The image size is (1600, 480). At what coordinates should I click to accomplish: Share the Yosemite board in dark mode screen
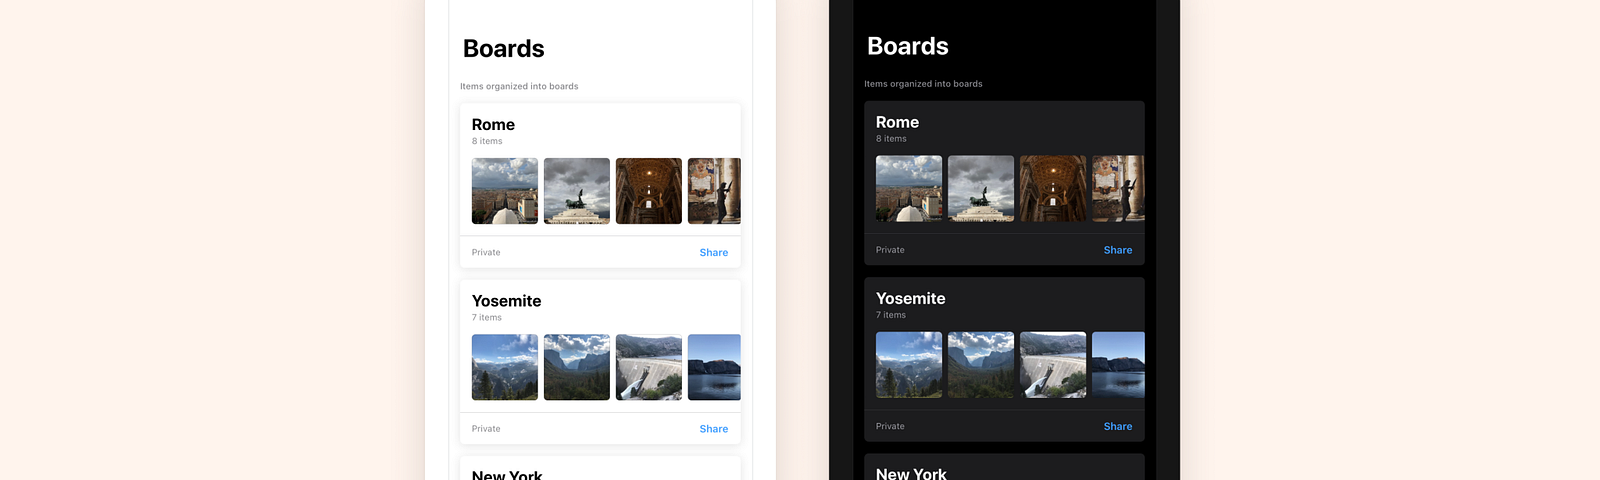[1118, 426]
